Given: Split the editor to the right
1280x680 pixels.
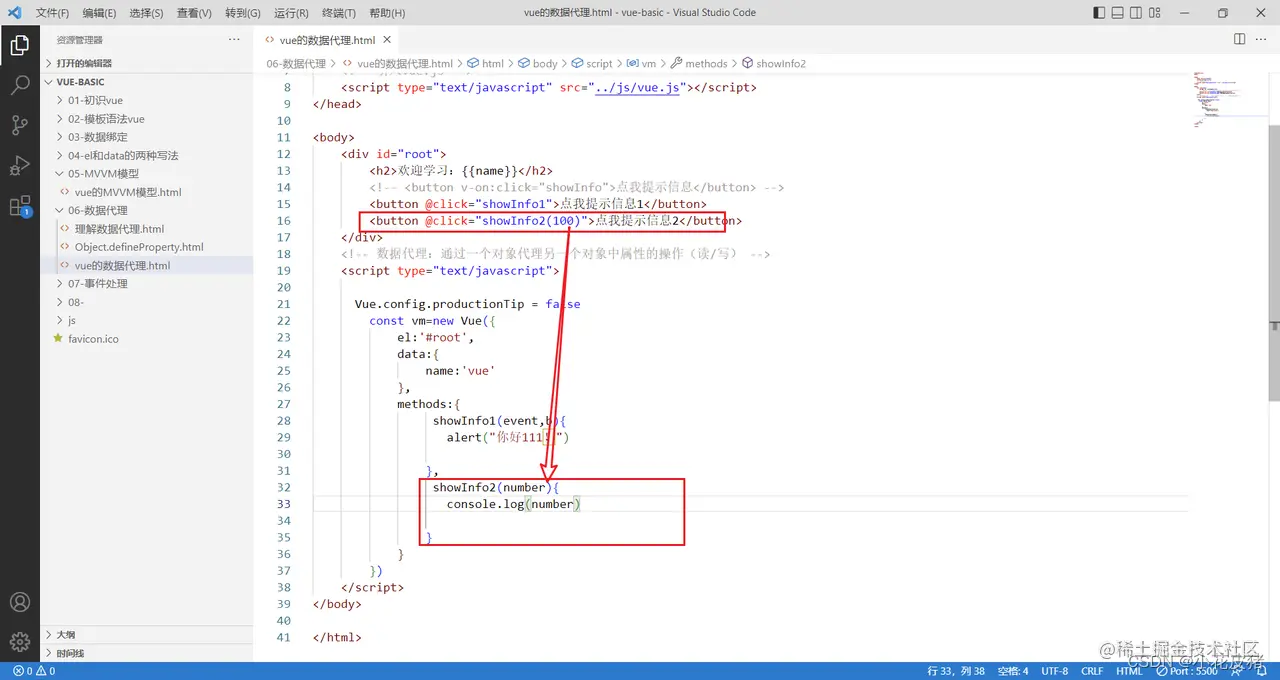Looking at the screenshot, I should point(1239,39).
